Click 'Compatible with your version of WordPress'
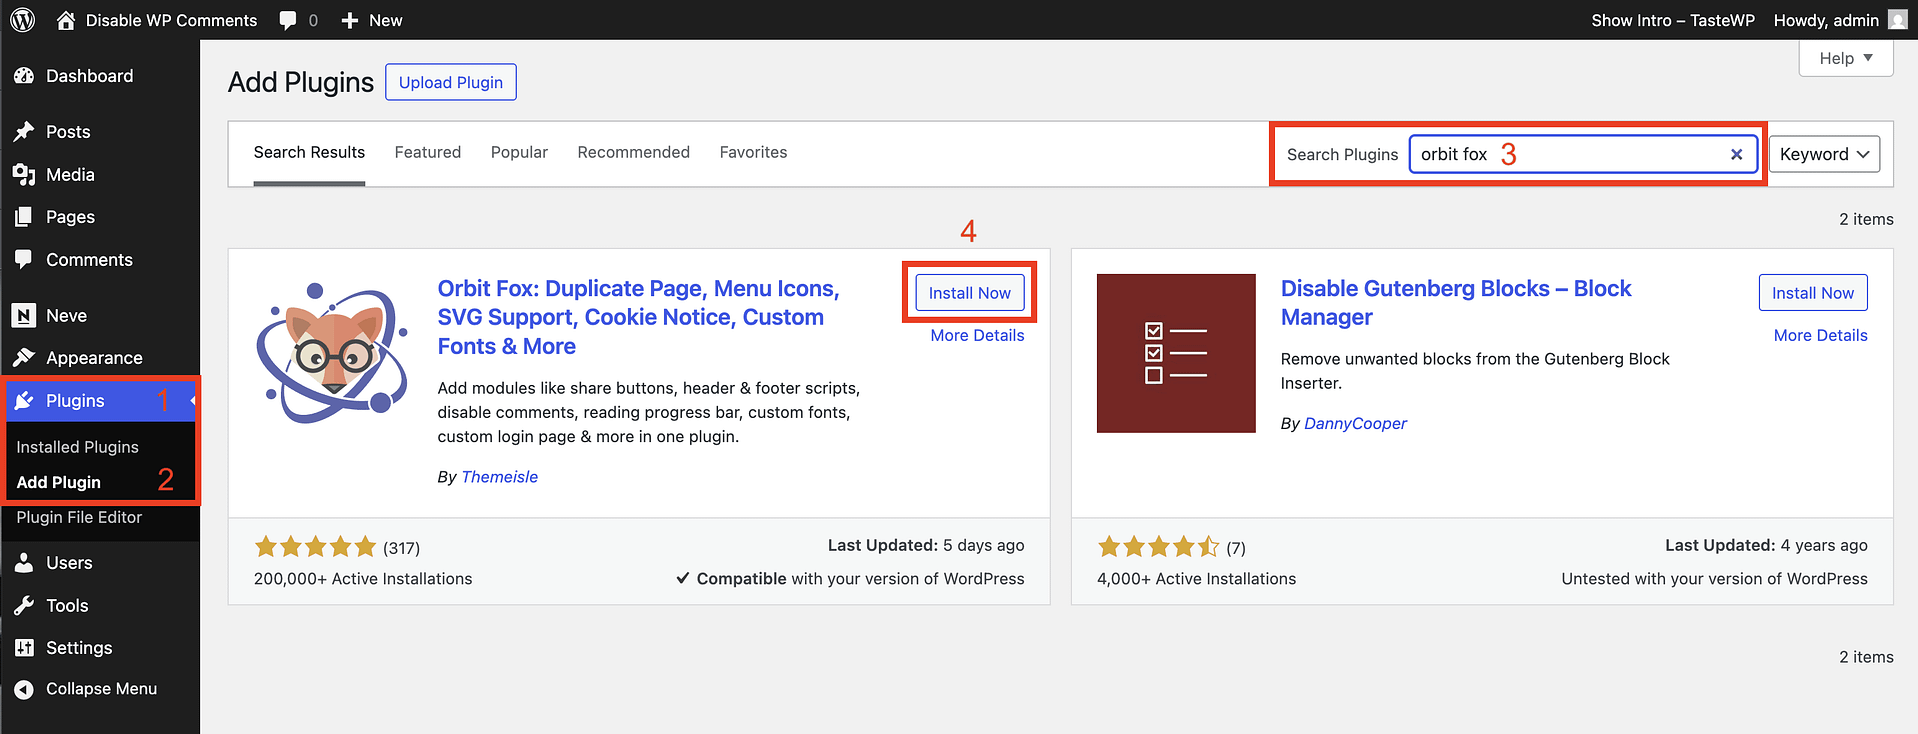Image resolution: width=1918 pixels, height=734 pixels. pyautogui.click(x=850, y=579)
